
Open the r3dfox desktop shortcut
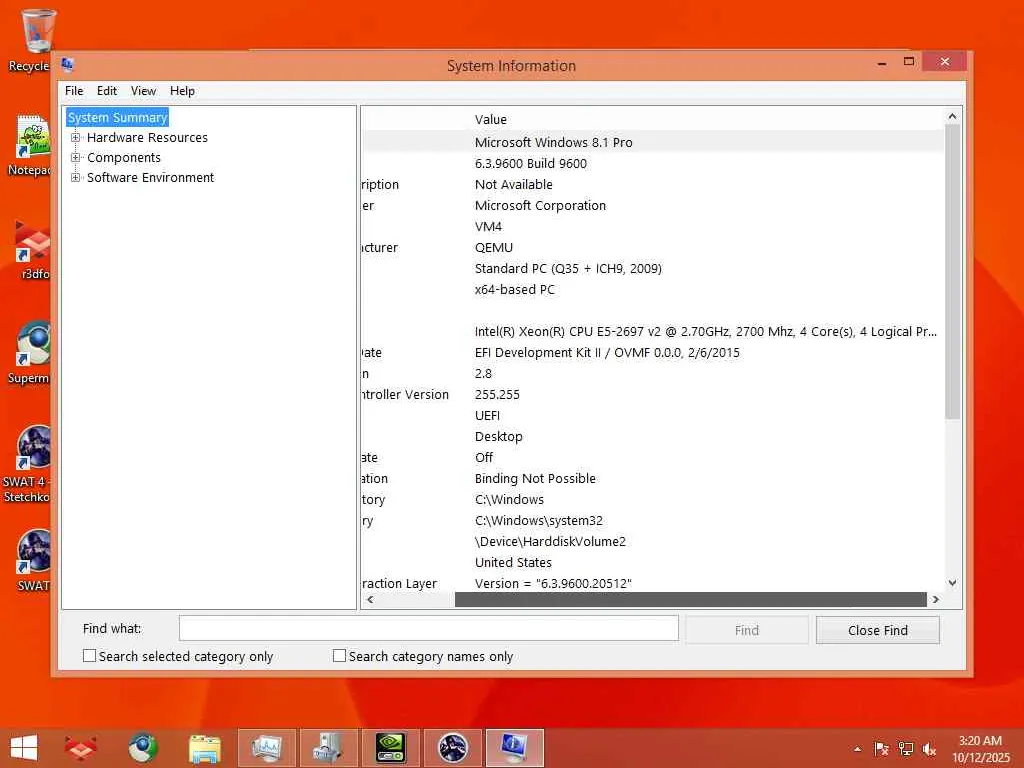[31, 250]
